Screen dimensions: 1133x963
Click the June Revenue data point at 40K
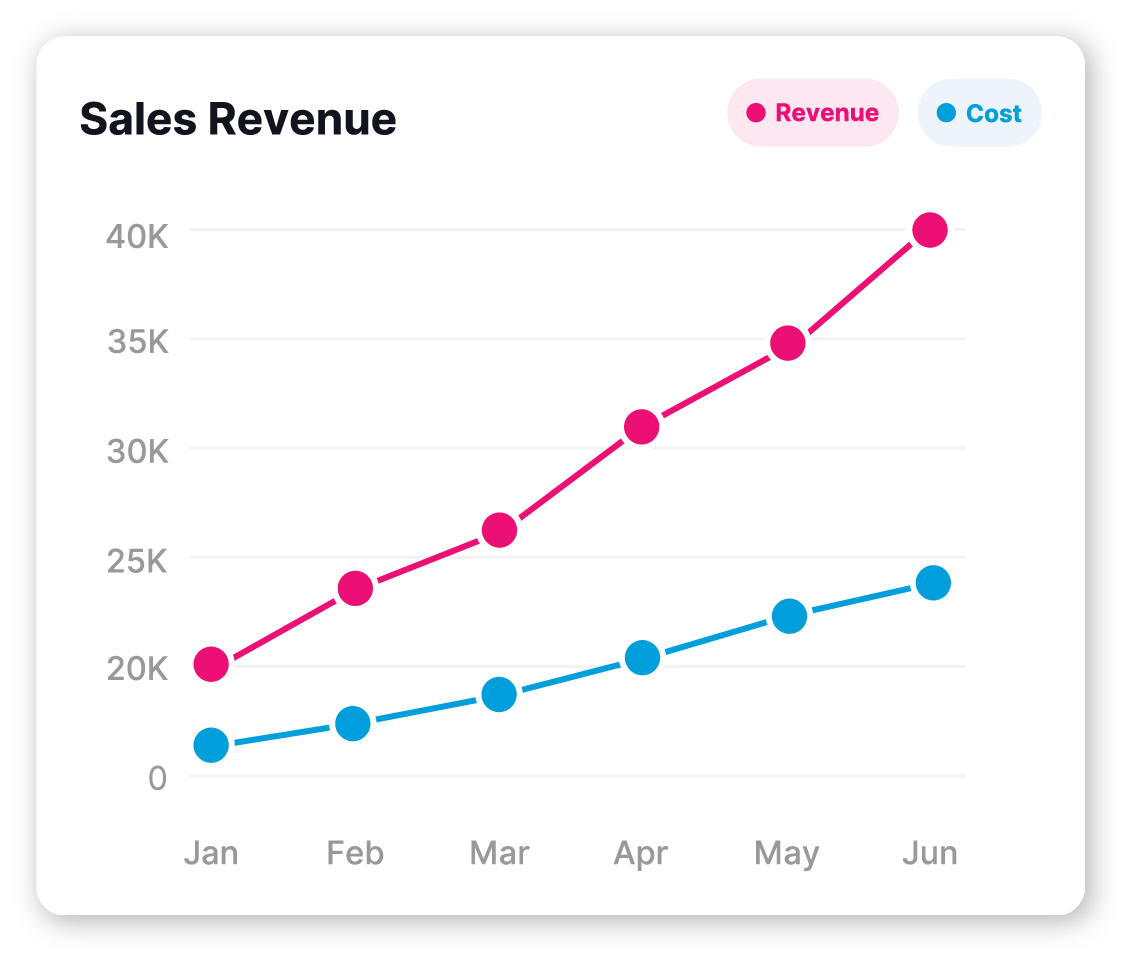tap(930, 230)
